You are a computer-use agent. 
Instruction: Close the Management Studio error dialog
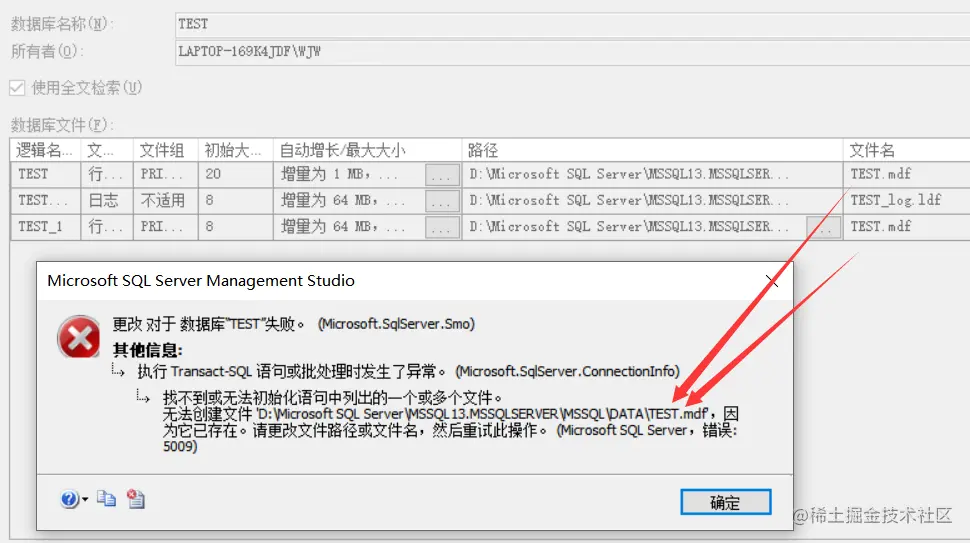pos(772,281)
